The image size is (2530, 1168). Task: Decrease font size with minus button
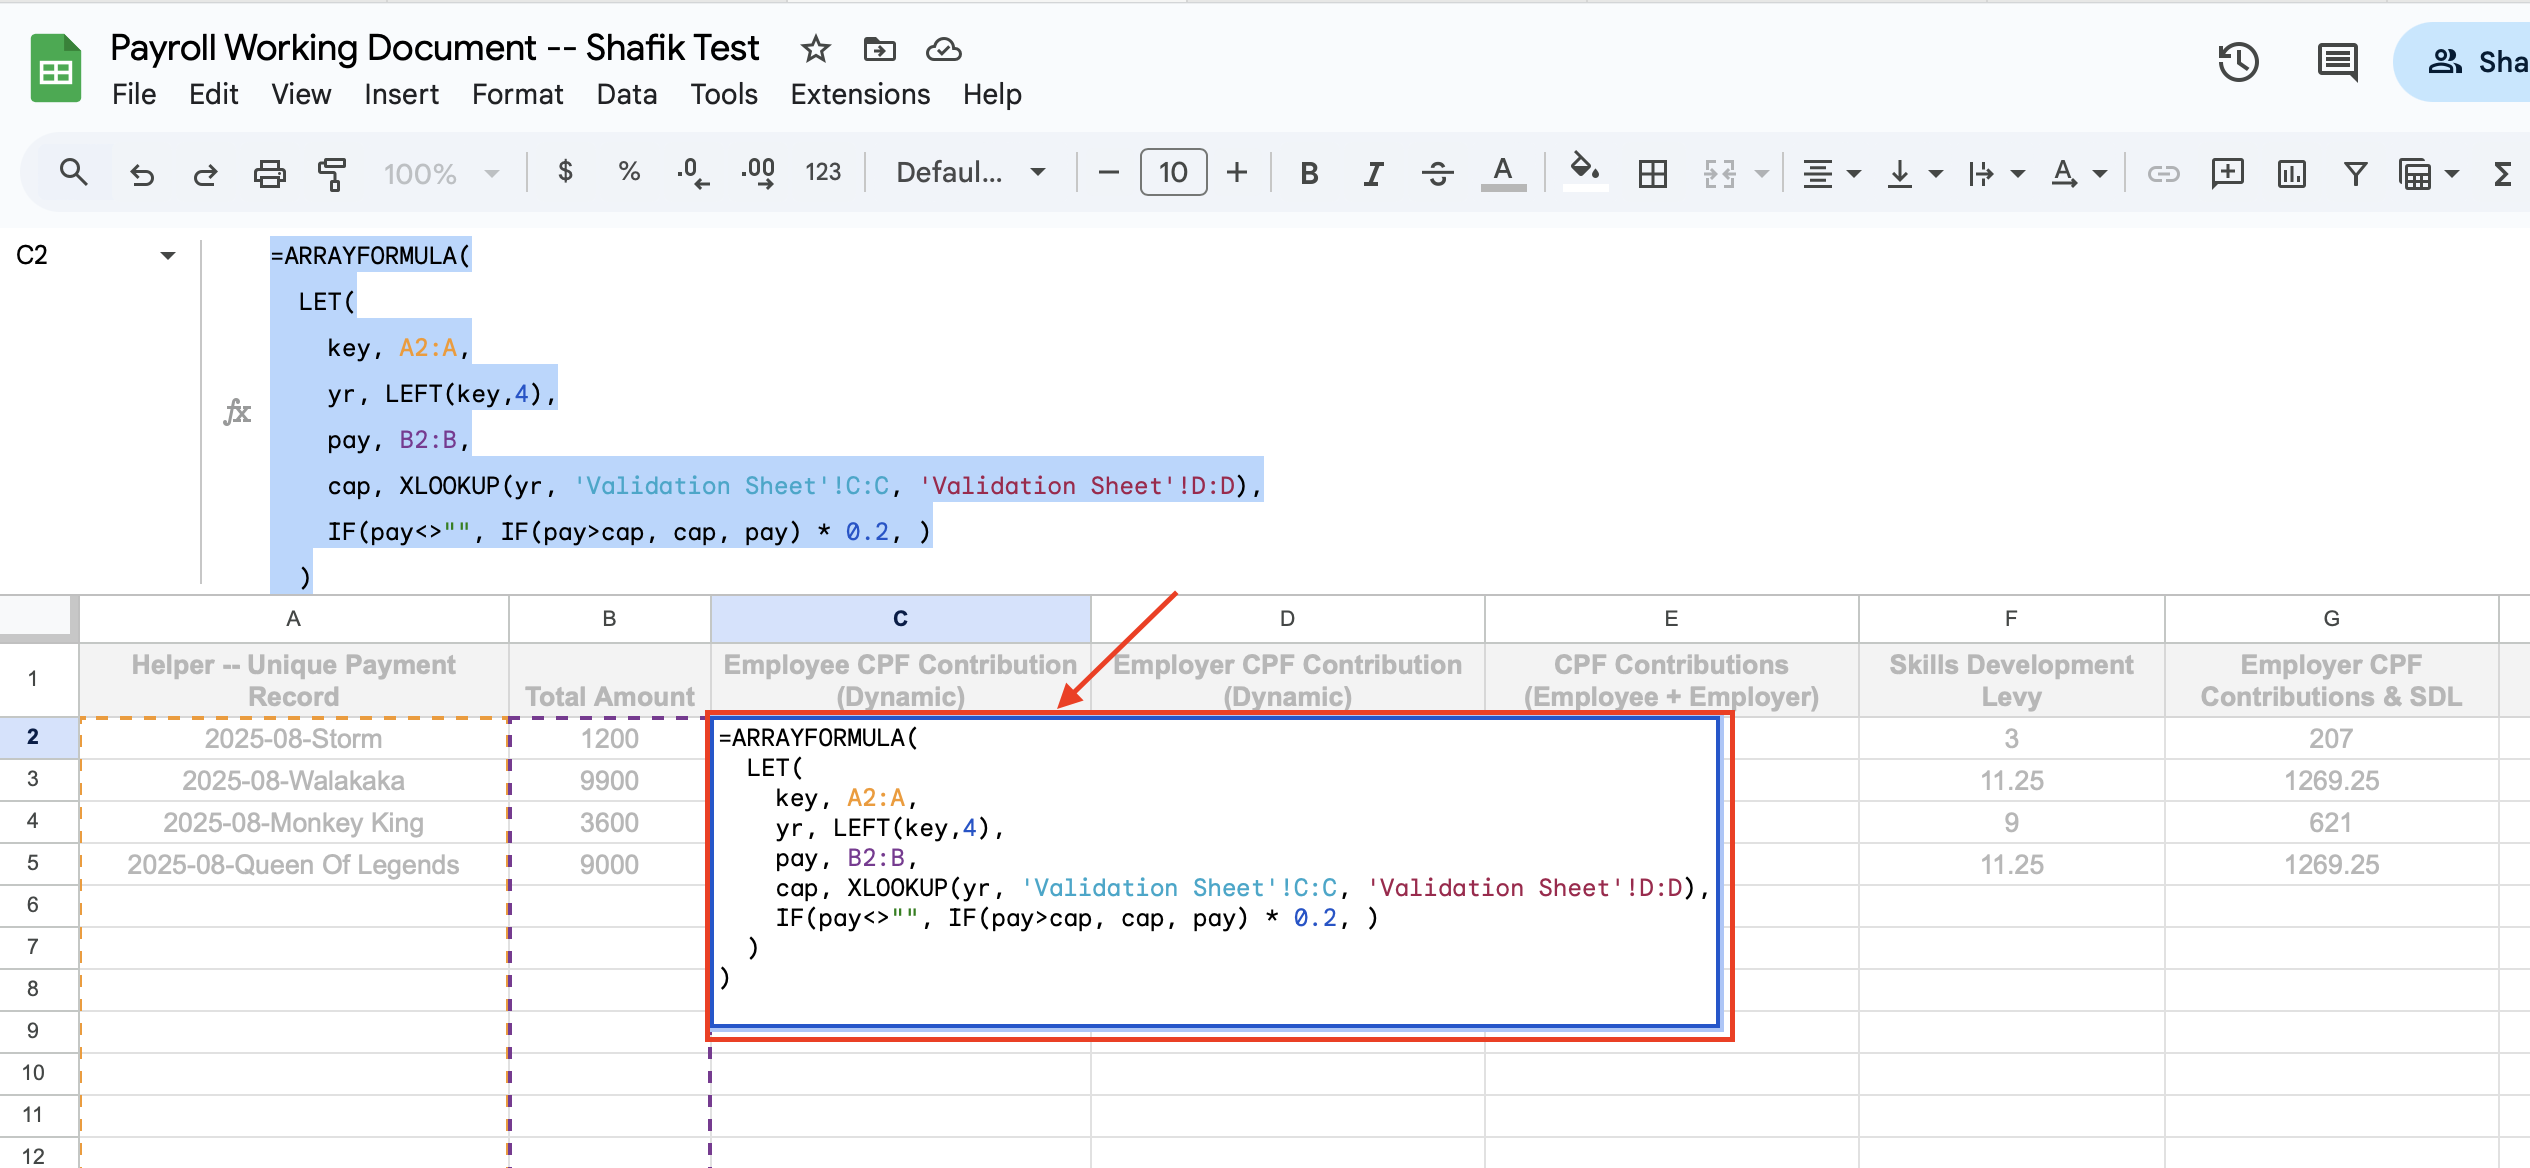1108,173
